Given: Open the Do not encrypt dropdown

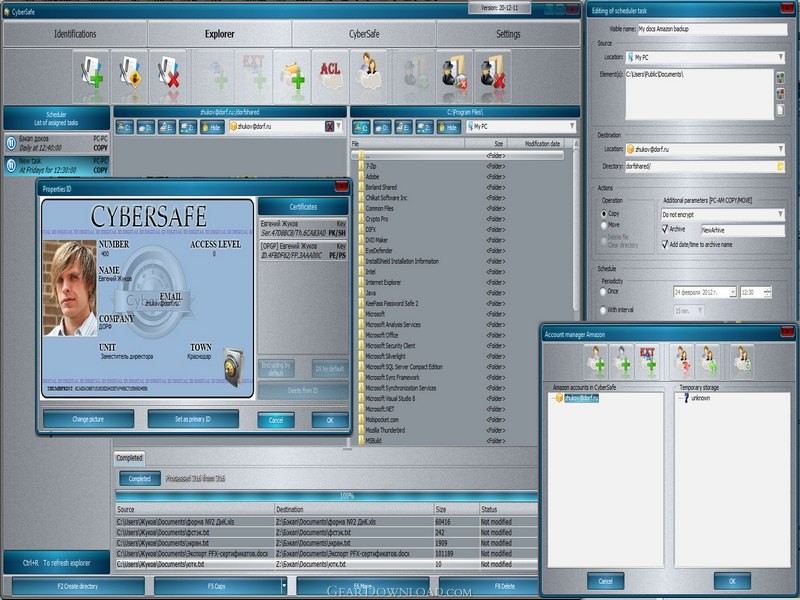Looking at the screenshot, I should point(781,214).
